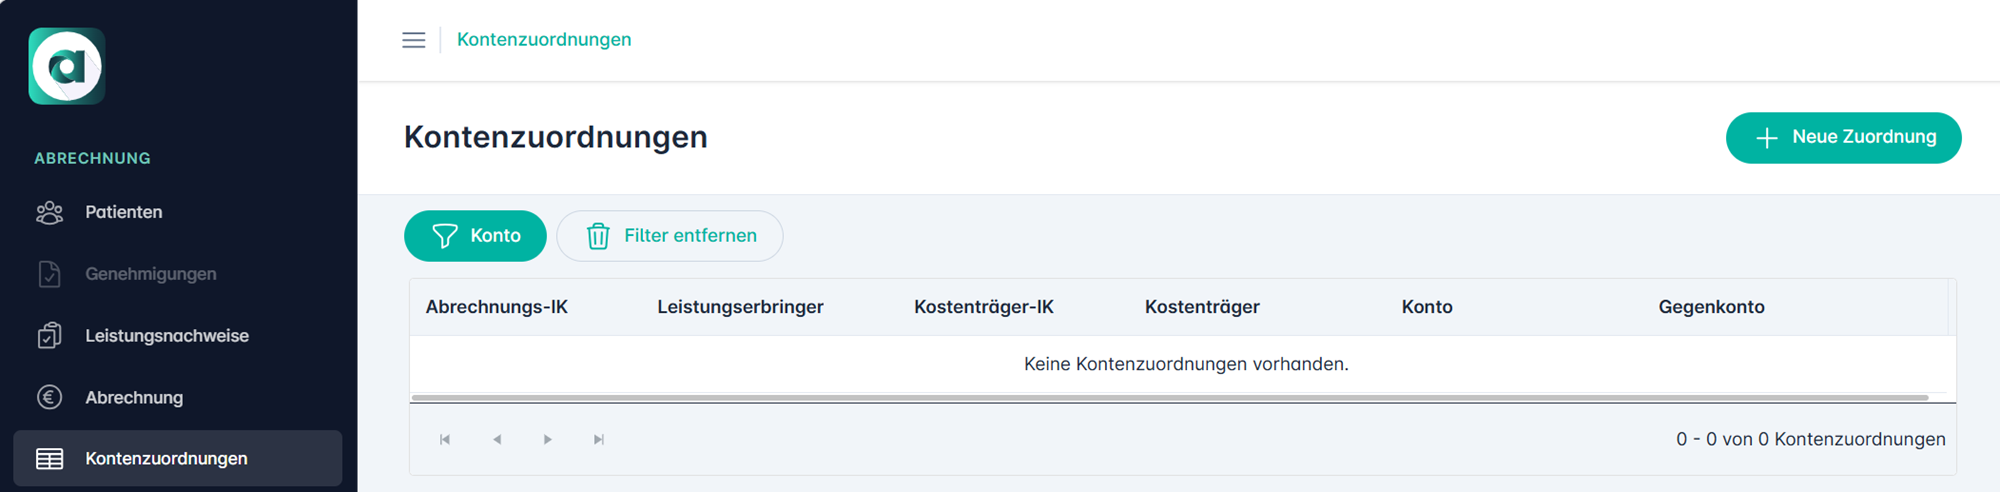Click the Kontenzuordnungen table icon
The image size is (2000, 492).
coord(49,459)
